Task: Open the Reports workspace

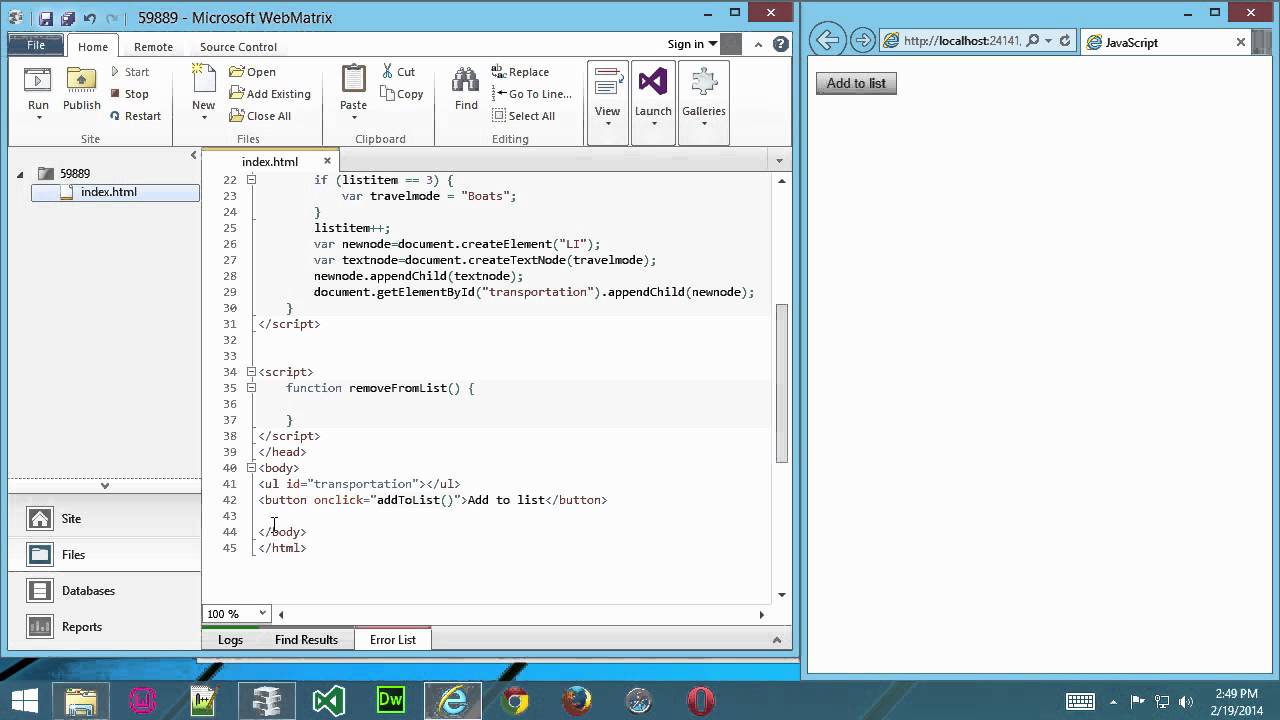Action: pyautogui.click(x=104, y=627)
